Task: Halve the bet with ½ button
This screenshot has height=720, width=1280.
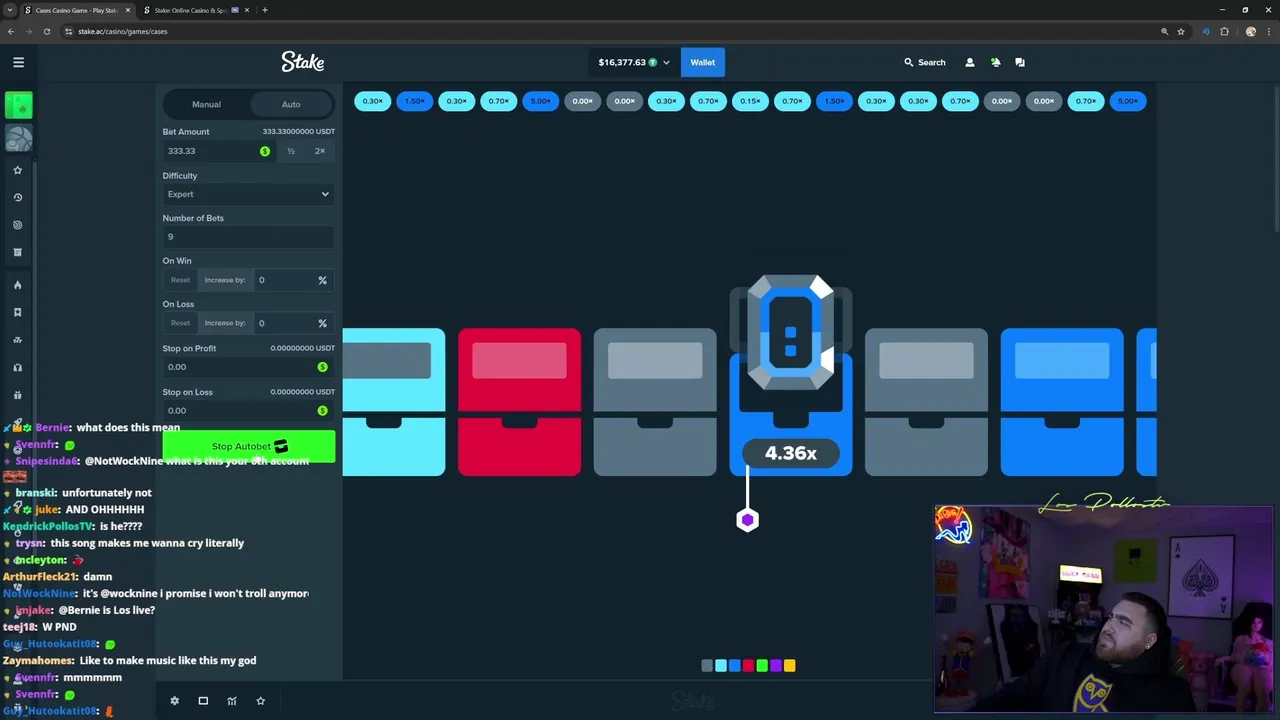Action: coord(291,151)
